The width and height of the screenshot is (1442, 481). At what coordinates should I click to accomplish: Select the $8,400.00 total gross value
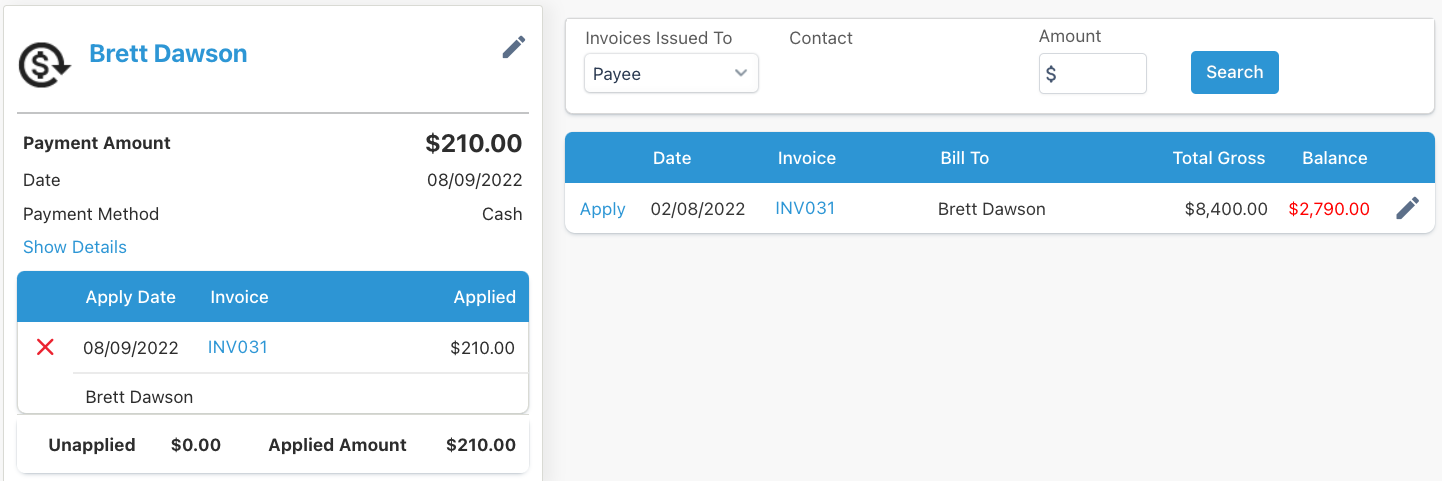[1226, 209]
